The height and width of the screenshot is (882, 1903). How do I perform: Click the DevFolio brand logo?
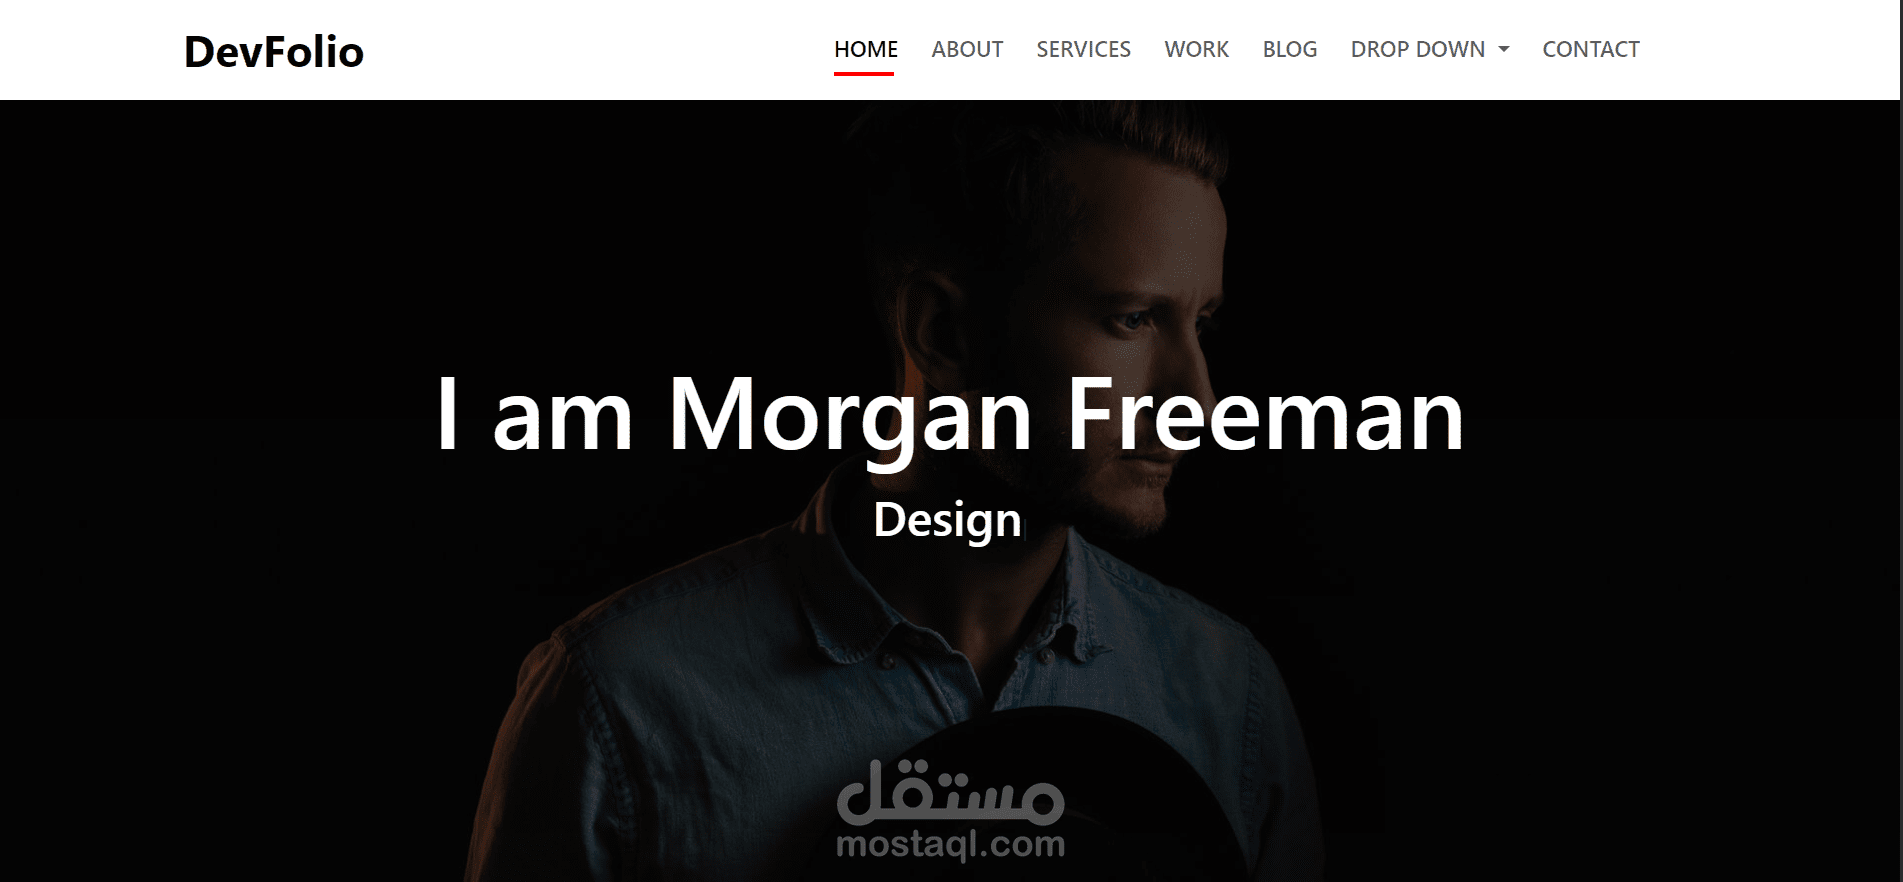click(x=274, y=51)
